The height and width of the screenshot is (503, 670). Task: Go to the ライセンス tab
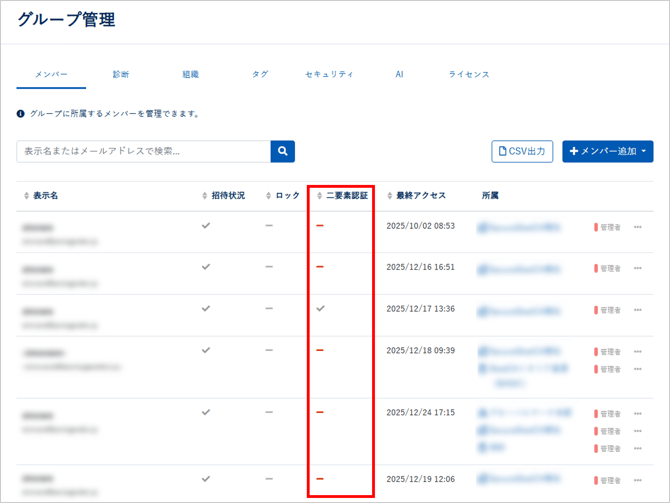click(469, 74)
